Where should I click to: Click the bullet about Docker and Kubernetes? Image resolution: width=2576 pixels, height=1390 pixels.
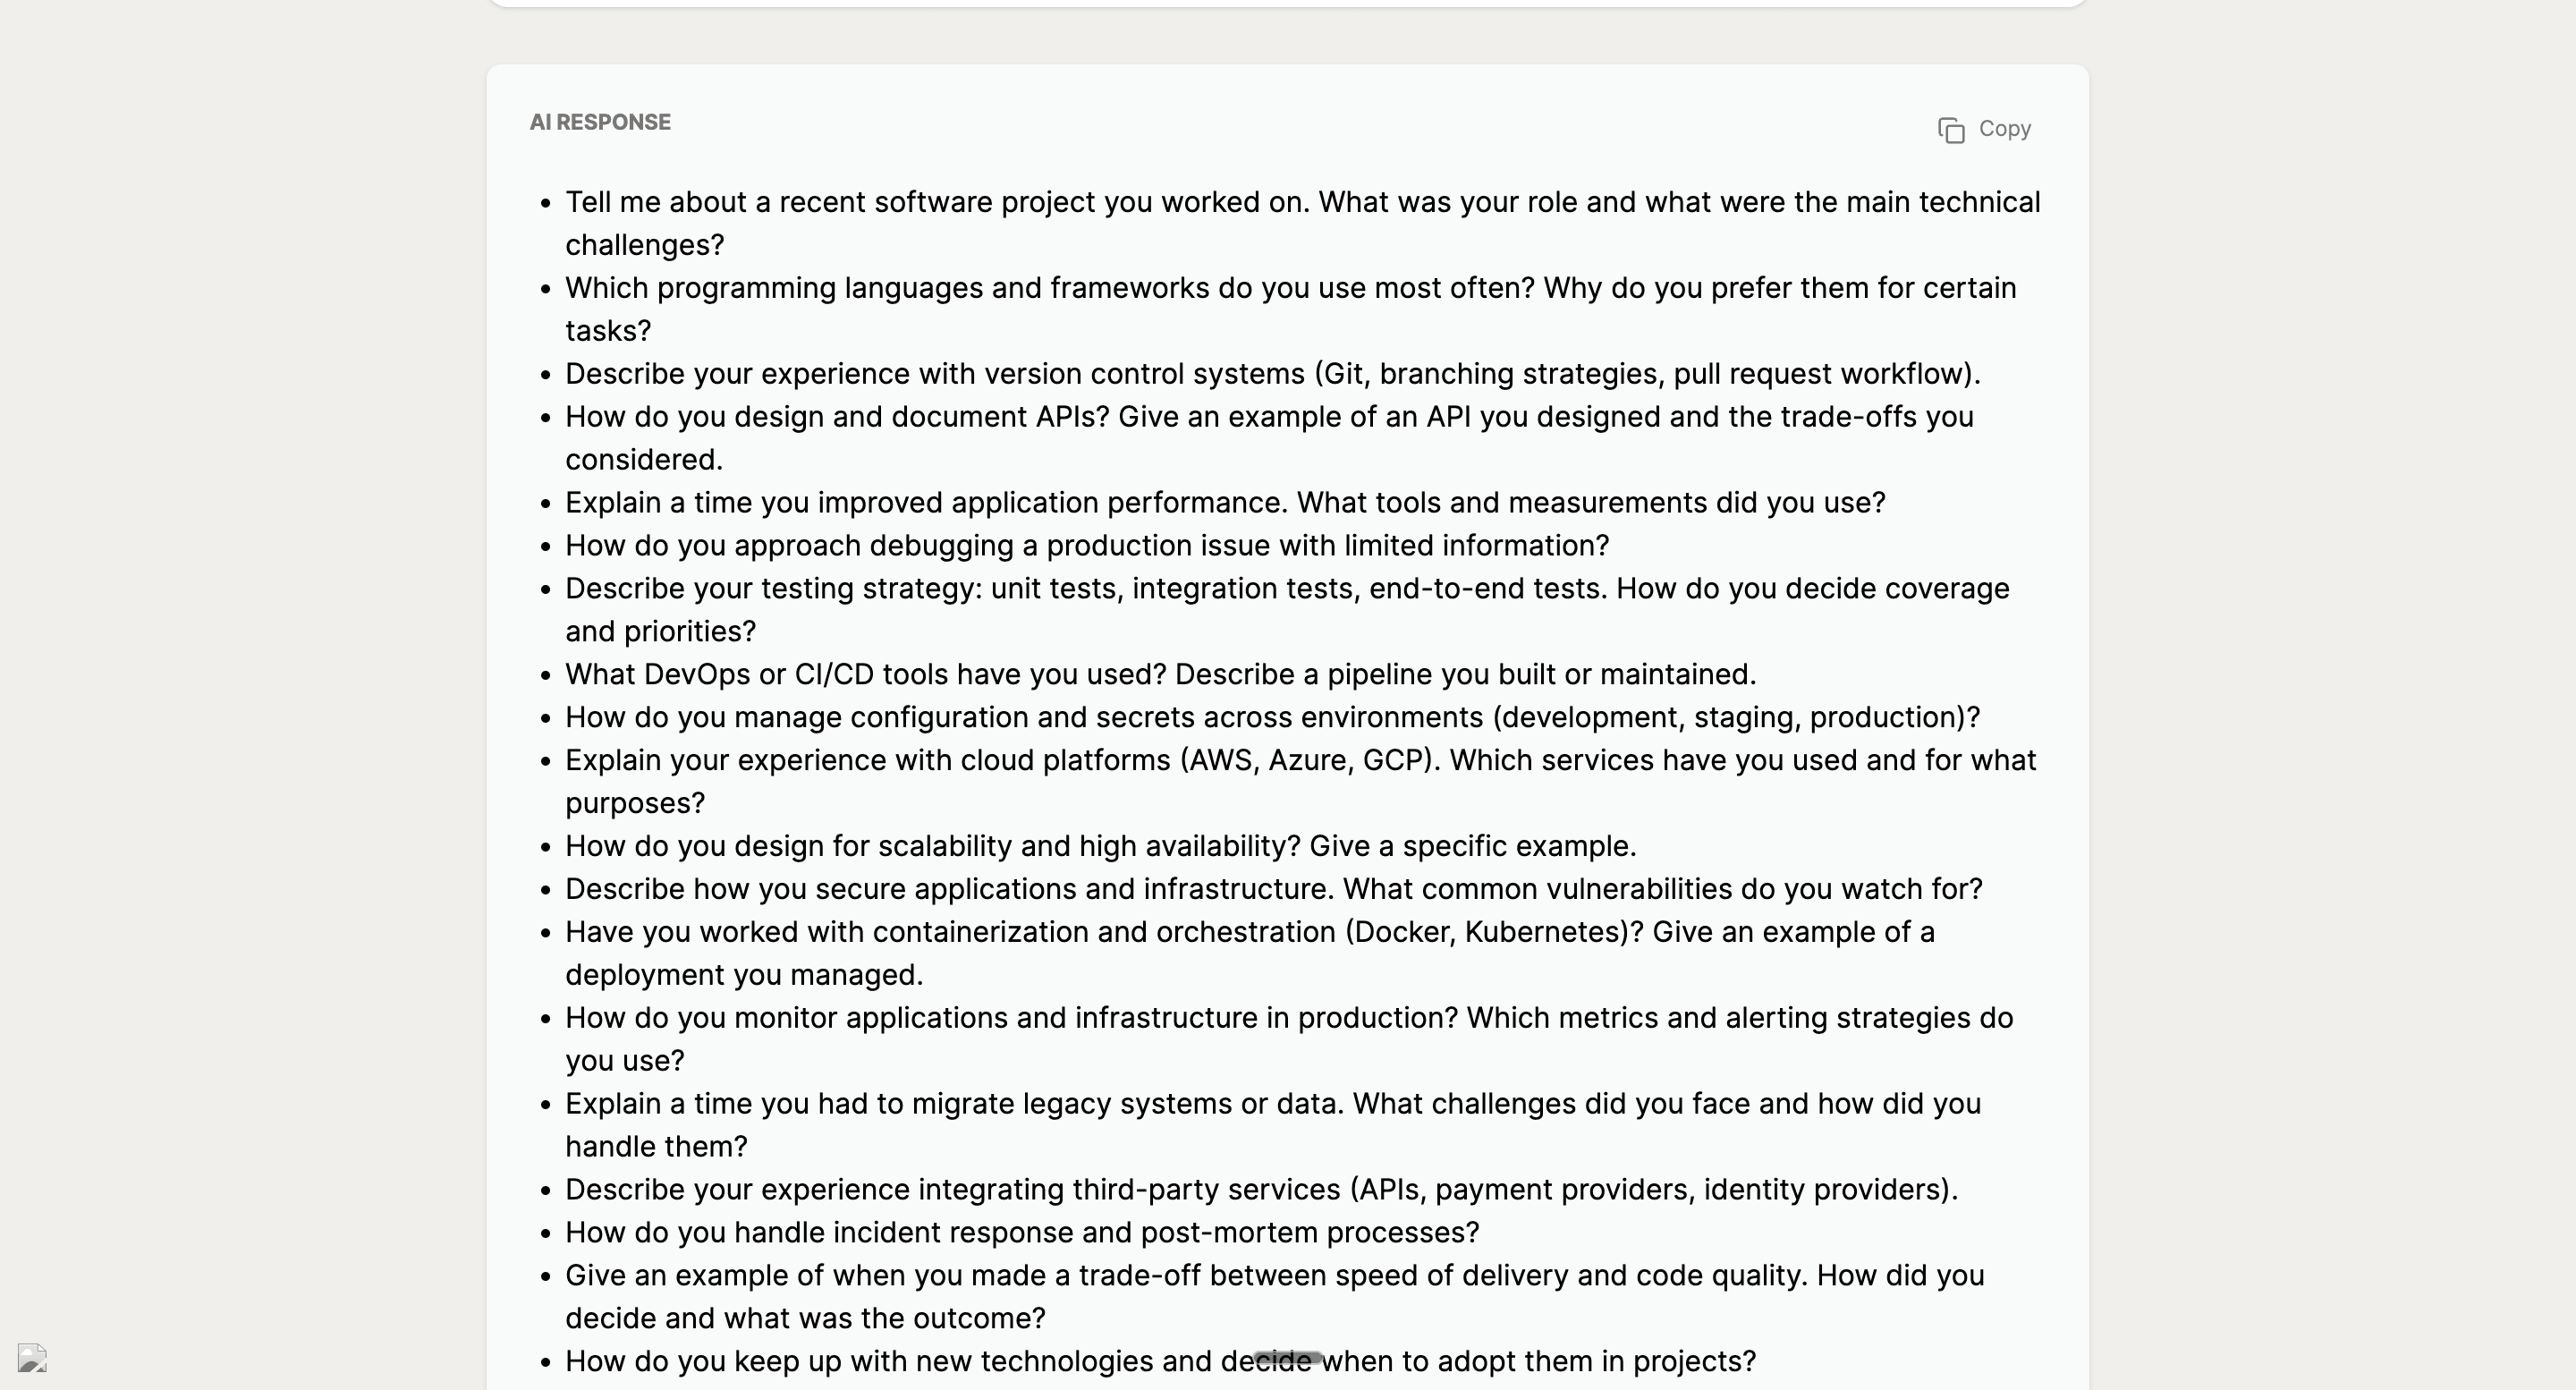coord(1248,932)
